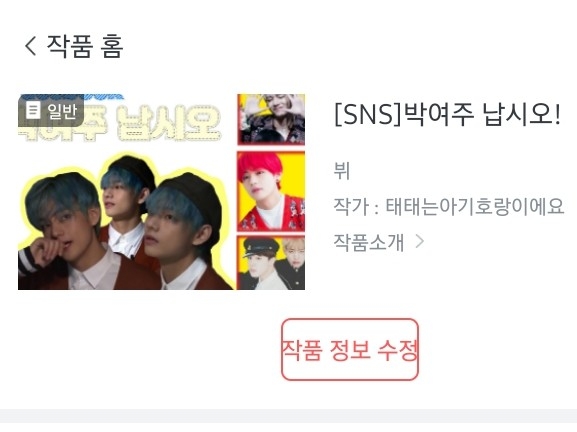
Task: Select the 일반 category badge label
Action: [62, 110]
